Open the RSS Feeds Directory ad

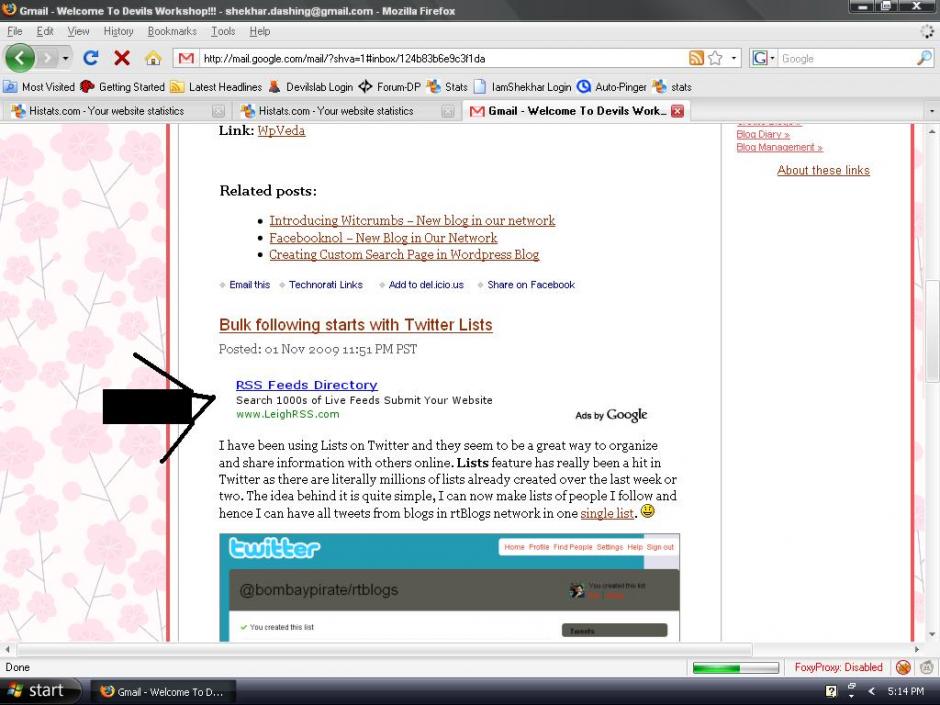(x=306, y=385)
